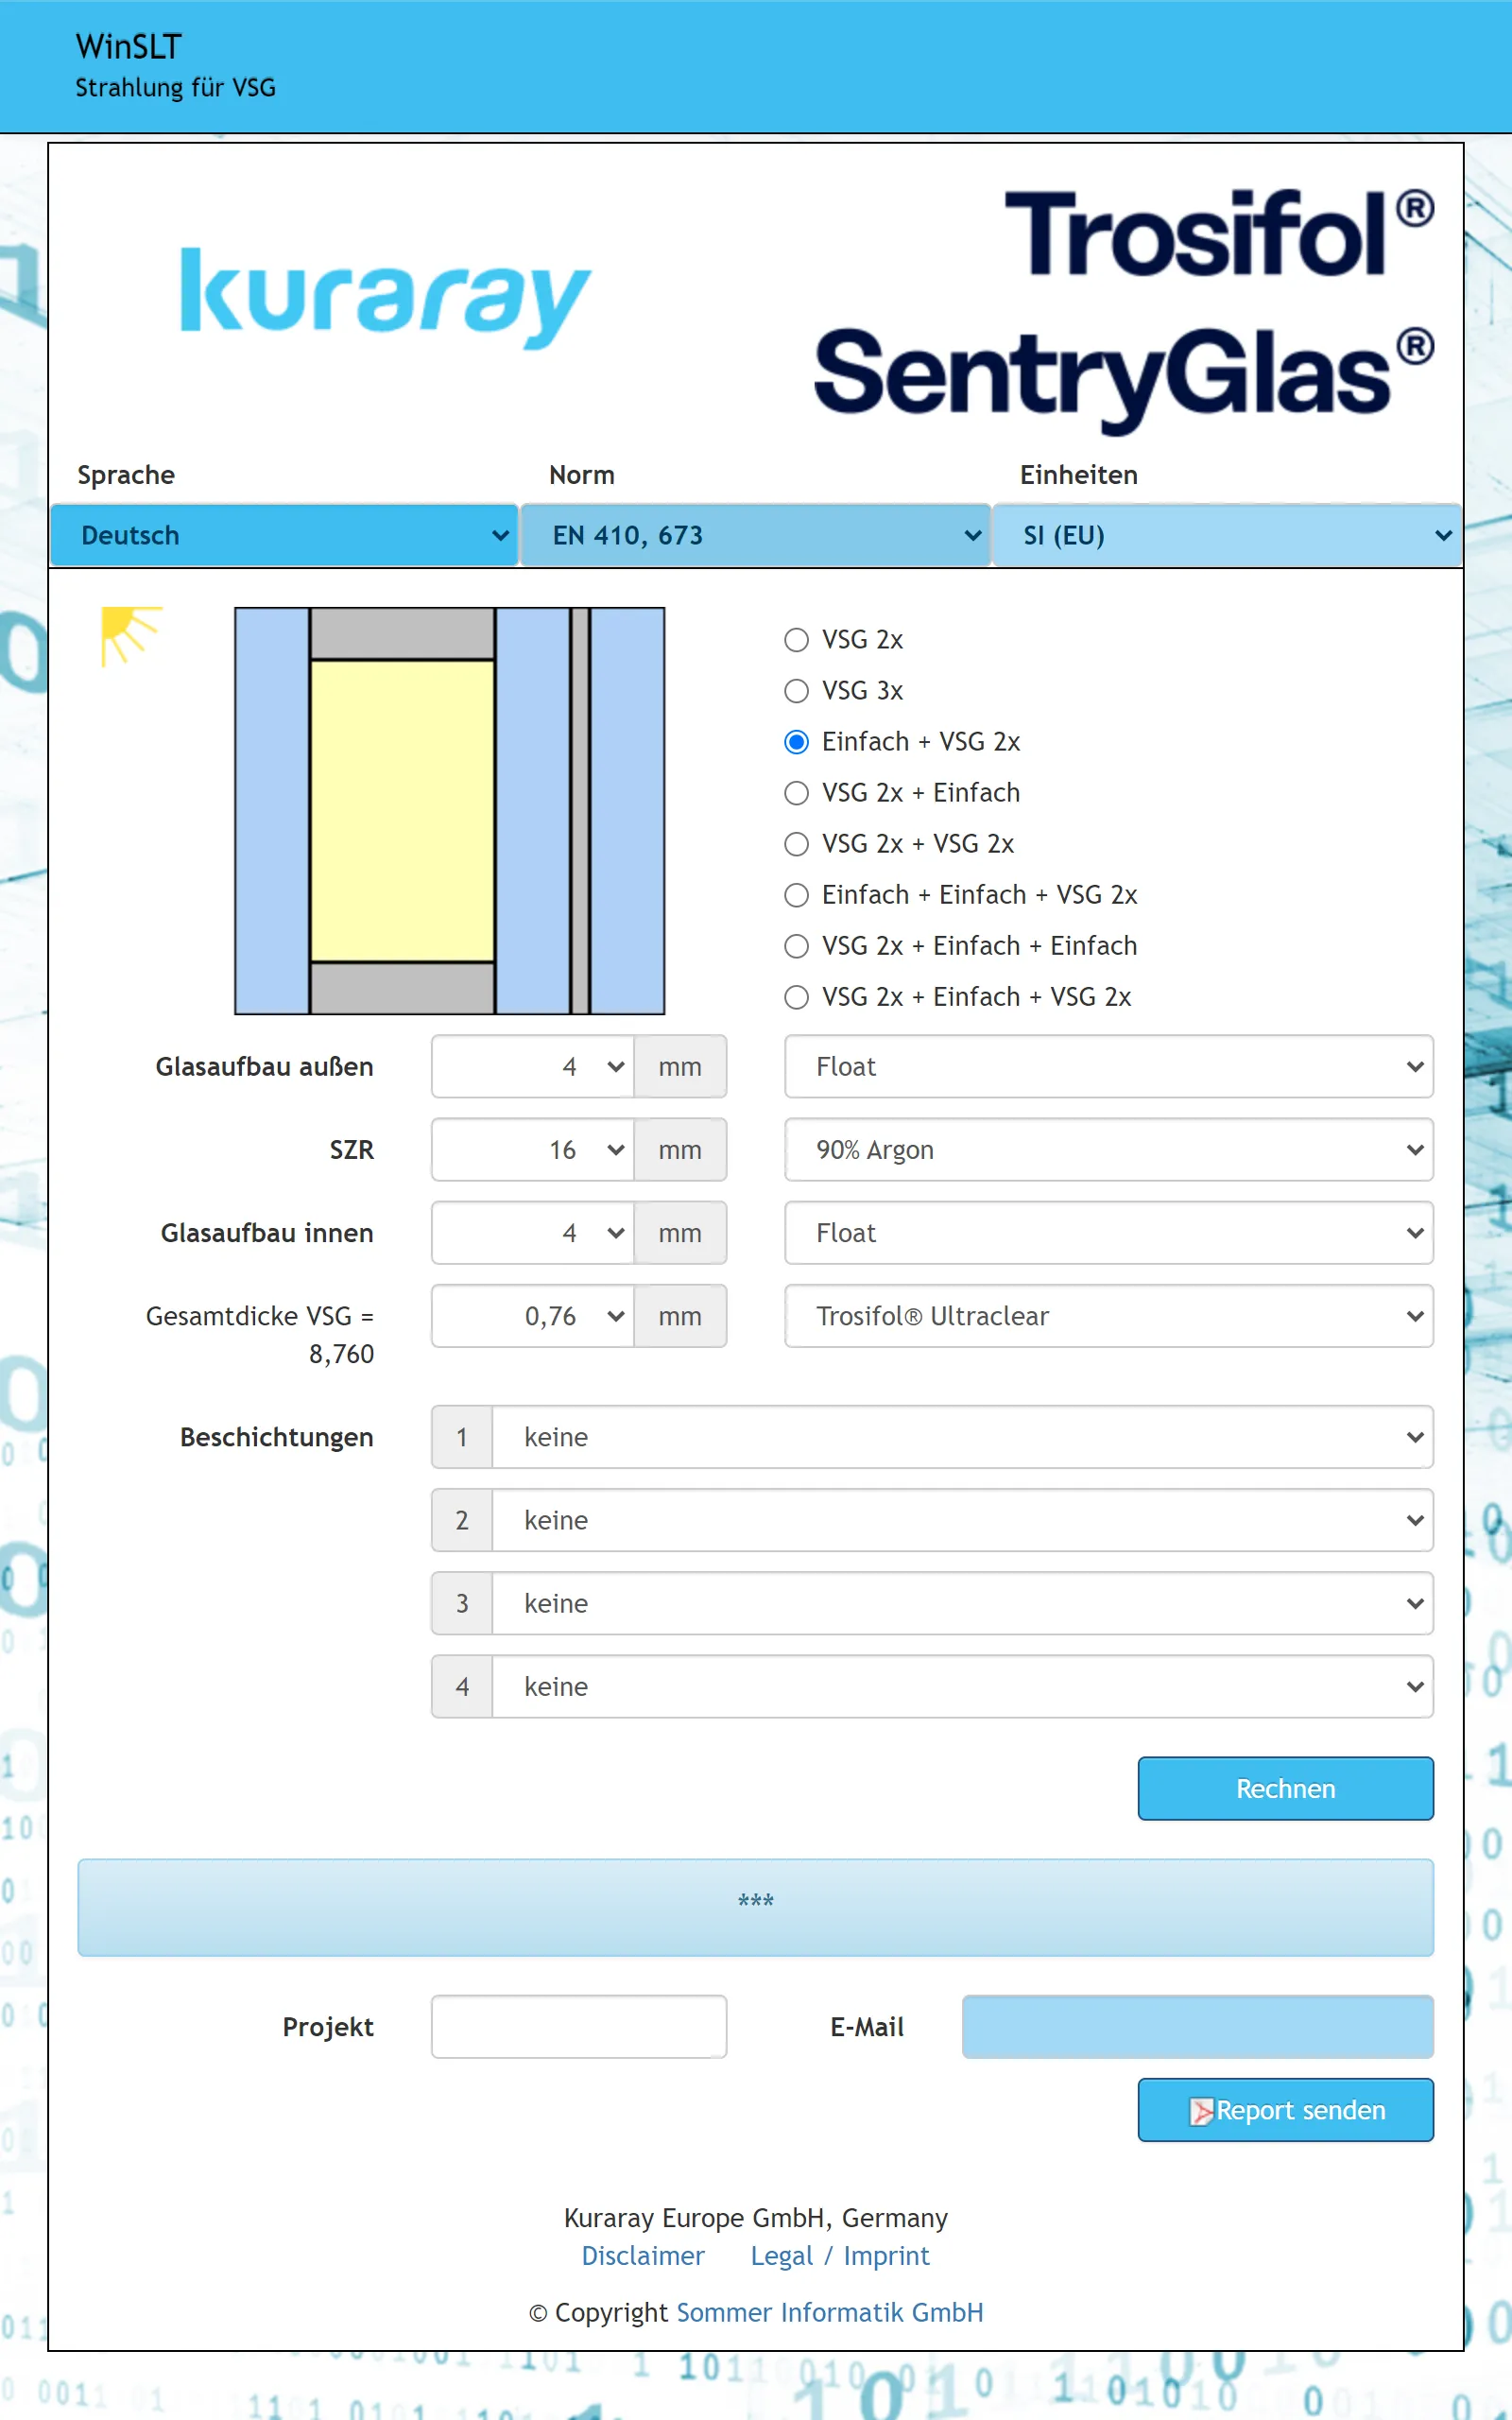The width and height of the screenshot is (1512, 2420).
Task: Click the yellow sun icon
Action: point(131,636)
